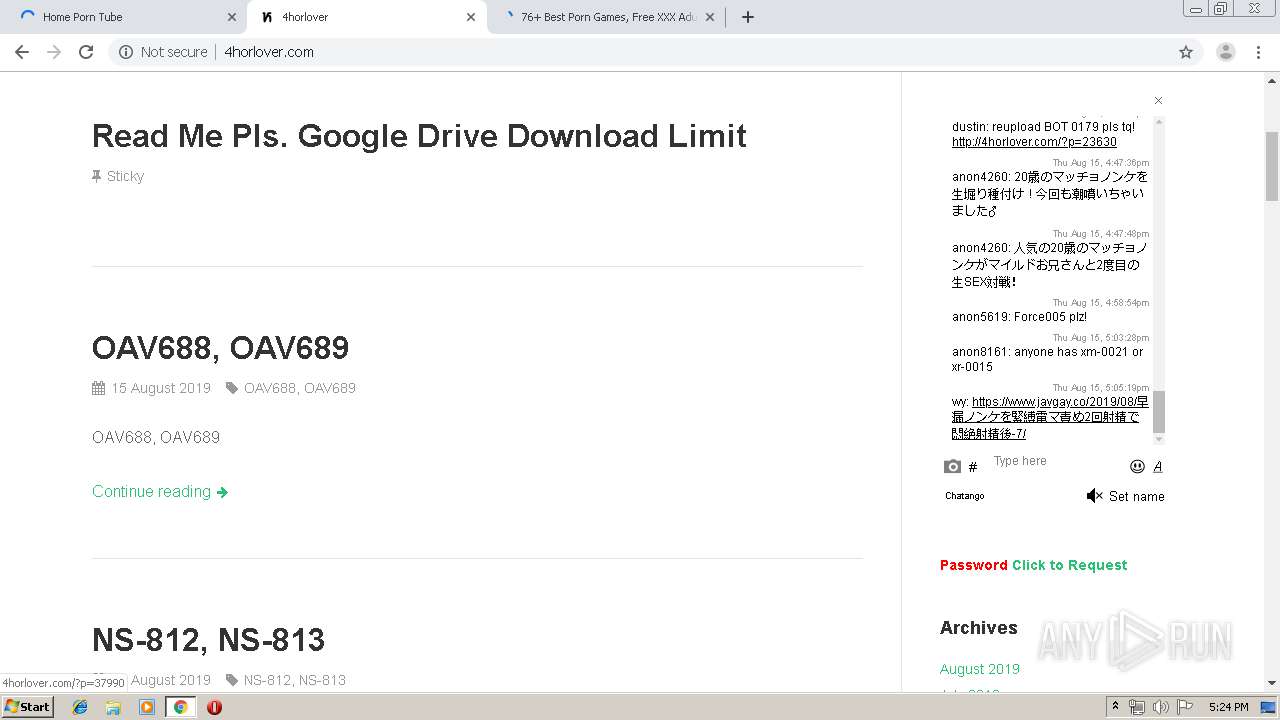Close the Home Porn Tube tab
This screenshot has width=1280, height=720.
232,17
